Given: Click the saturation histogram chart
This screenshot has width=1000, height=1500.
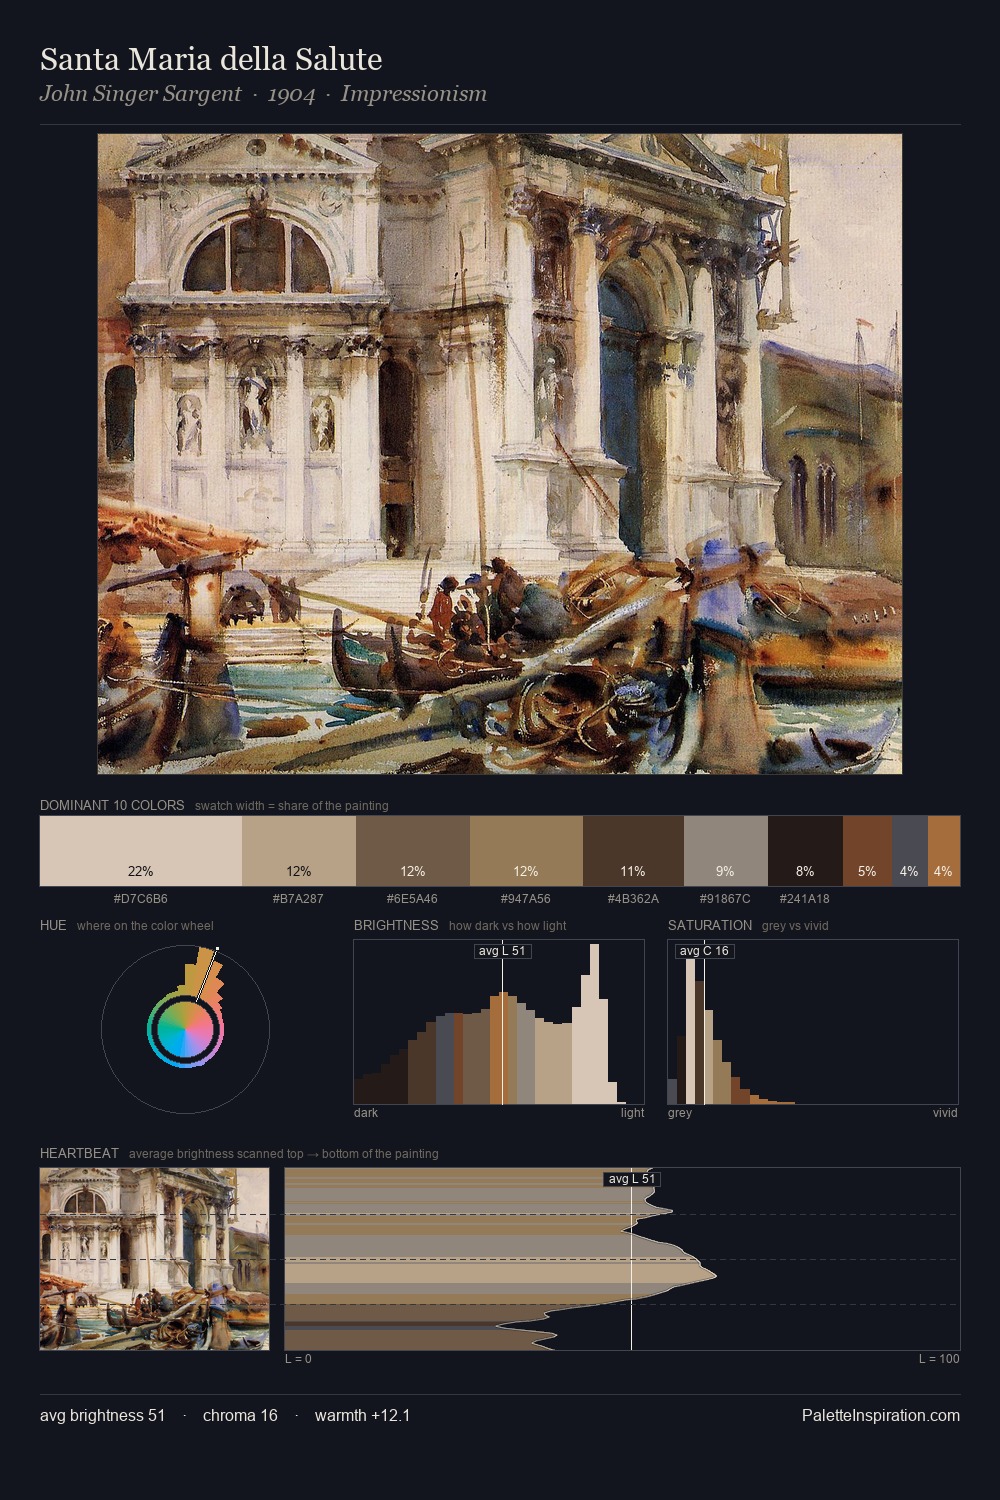Looking at the screenshot, I should click(x=813, y=1022).
